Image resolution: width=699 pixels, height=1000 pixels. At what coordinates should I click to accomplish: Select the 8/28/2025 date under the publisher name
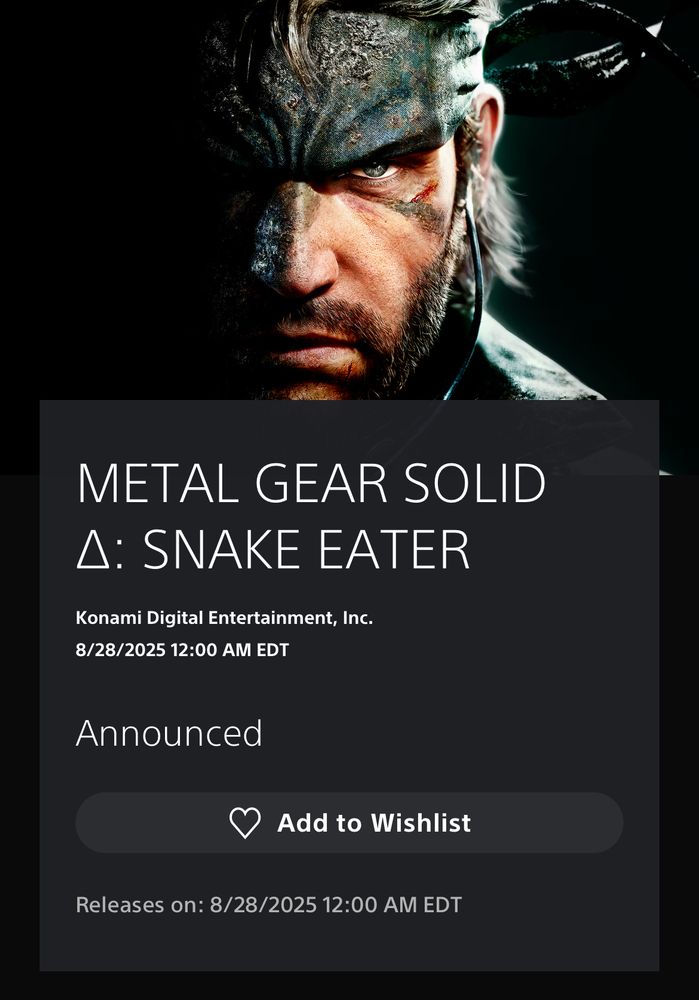tap(182, 650)
